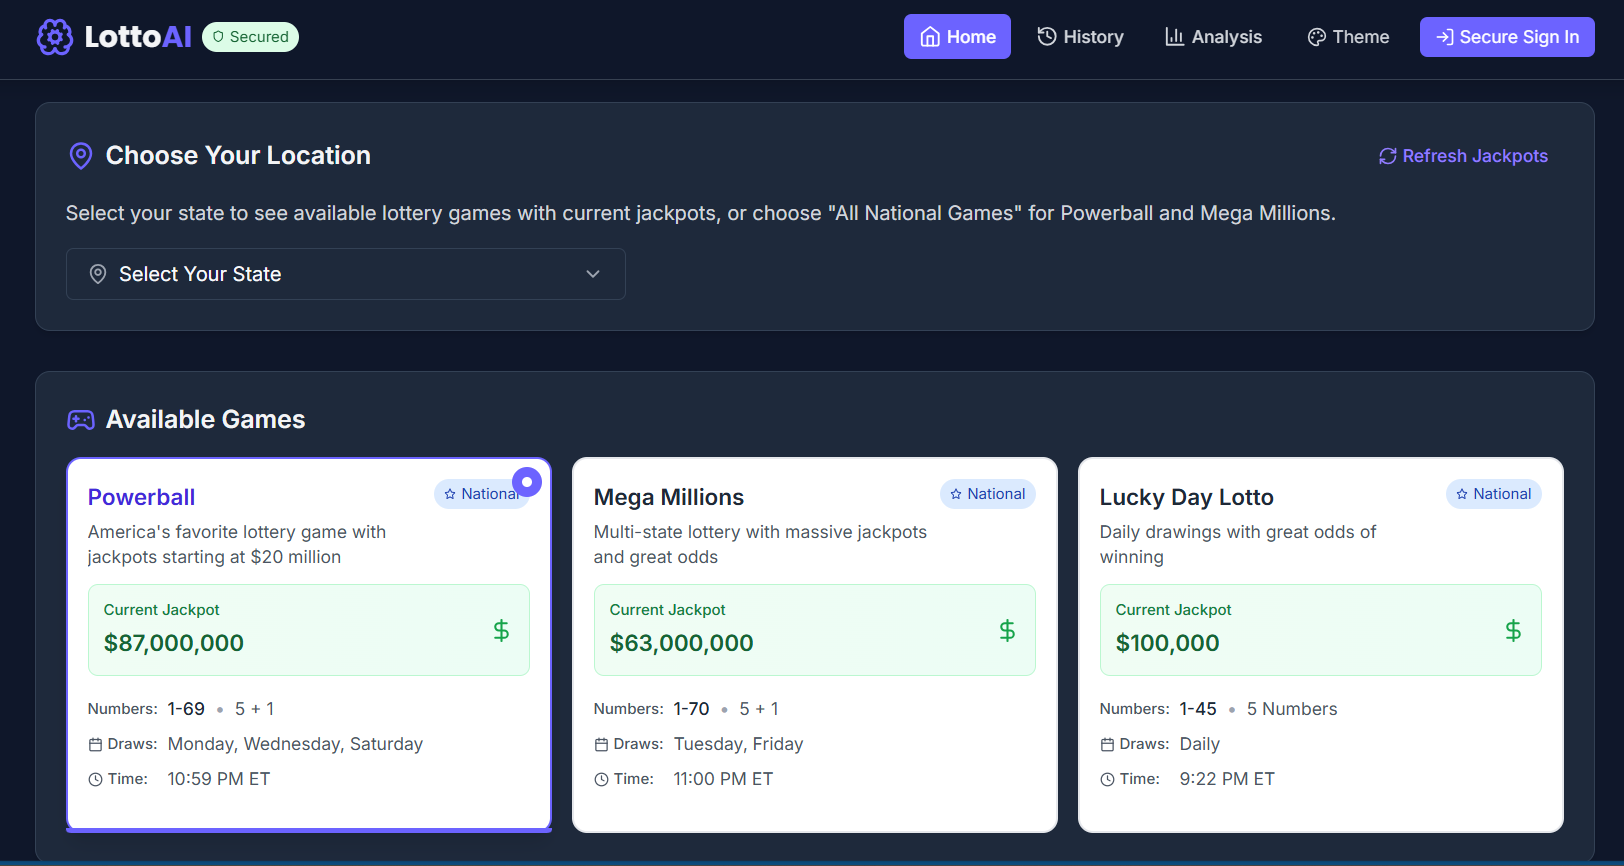
Task: Click the Secured badge
Action: click(x=250, y=37)
